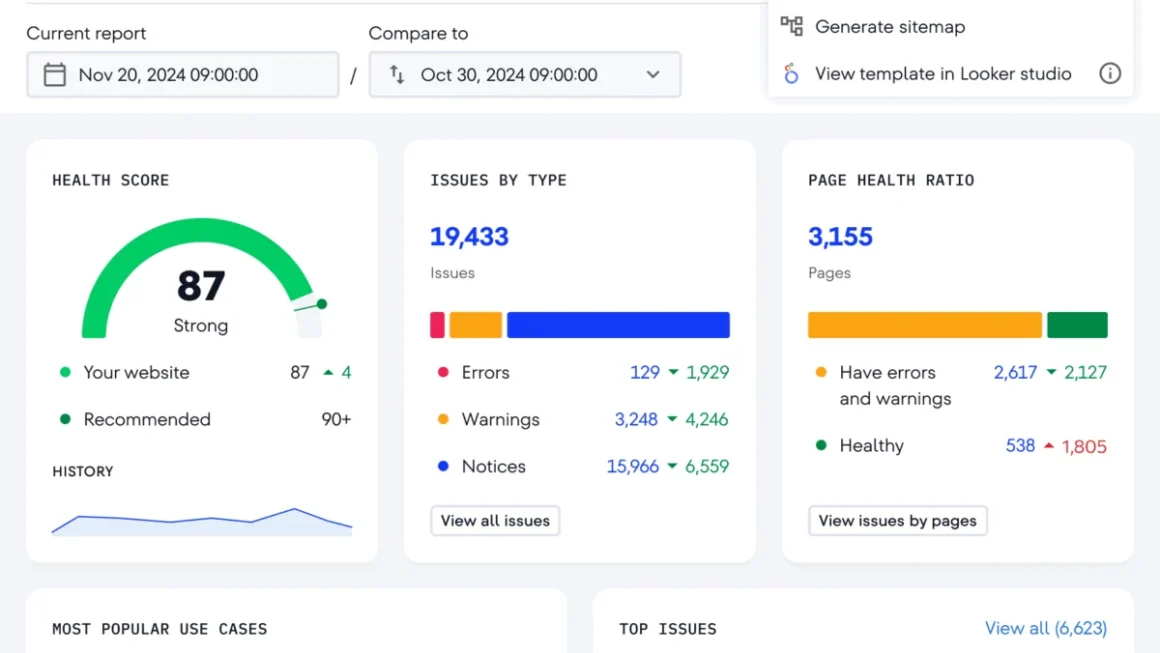Click the Healthy label in Page Health Ratio

pyautogui.click(x=871, y=446)
